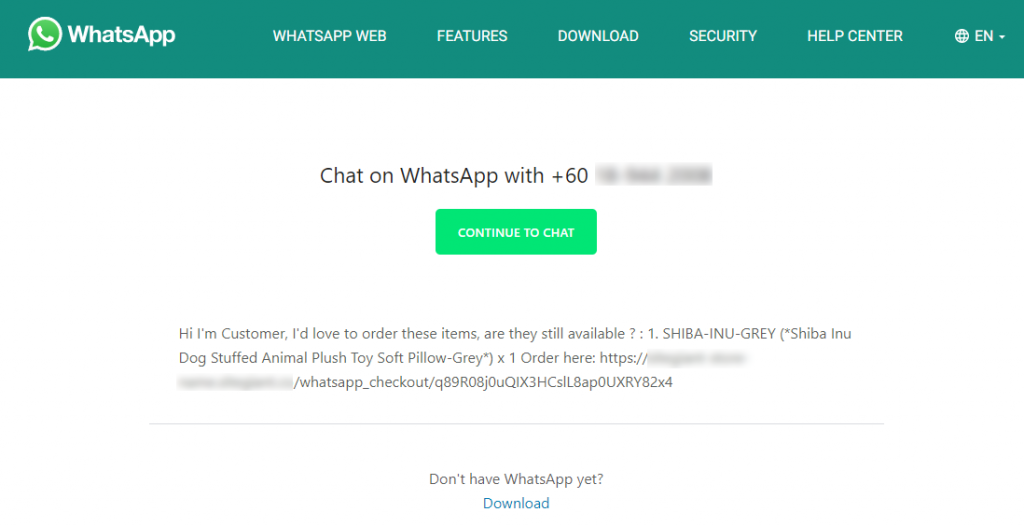Screen dimensions: 1024x526
Task: Follow the blue Download link below
Action: tap(516, 503)
